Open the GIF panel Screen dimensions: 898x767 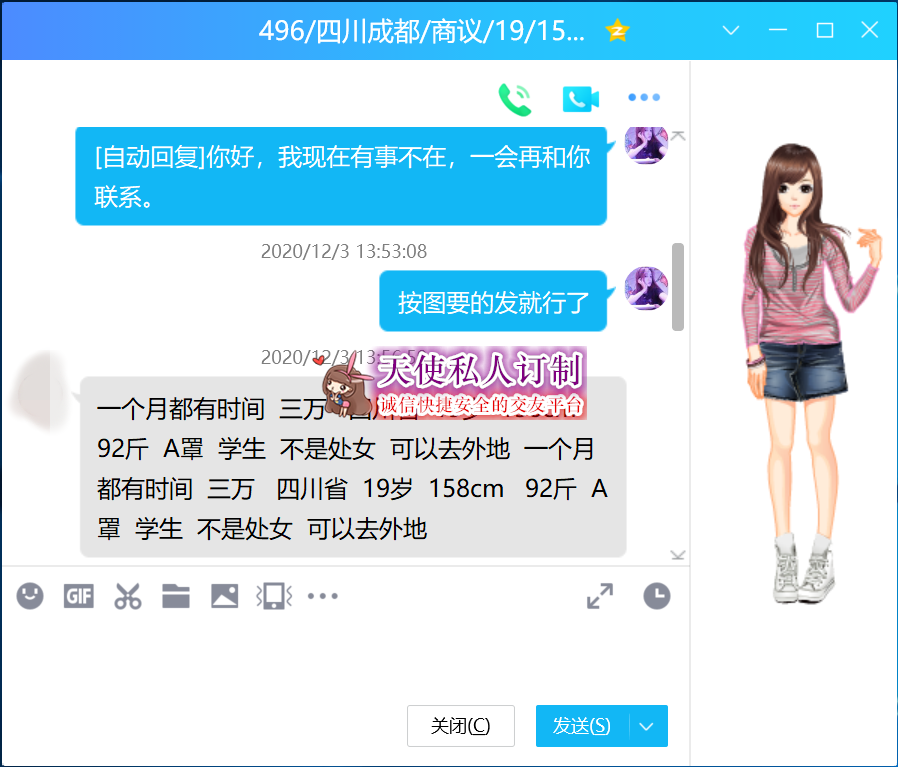point(78,595)
